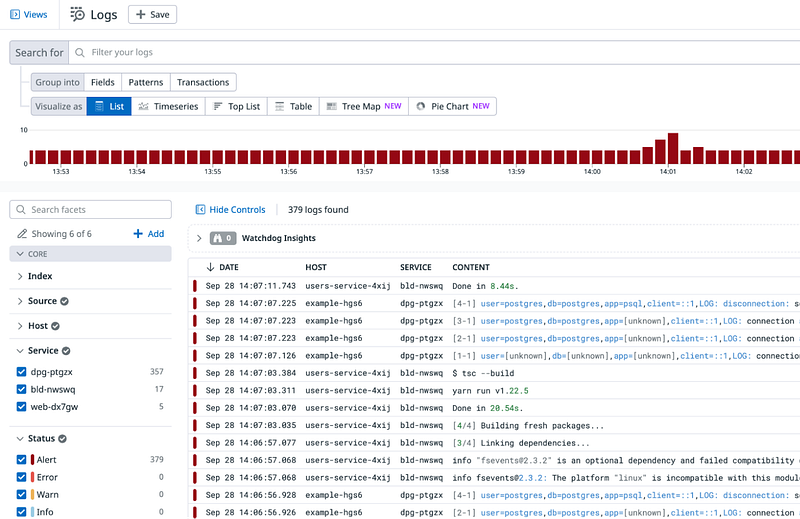
Task: Switch visualization to Table
Action: tap(293, 106)
